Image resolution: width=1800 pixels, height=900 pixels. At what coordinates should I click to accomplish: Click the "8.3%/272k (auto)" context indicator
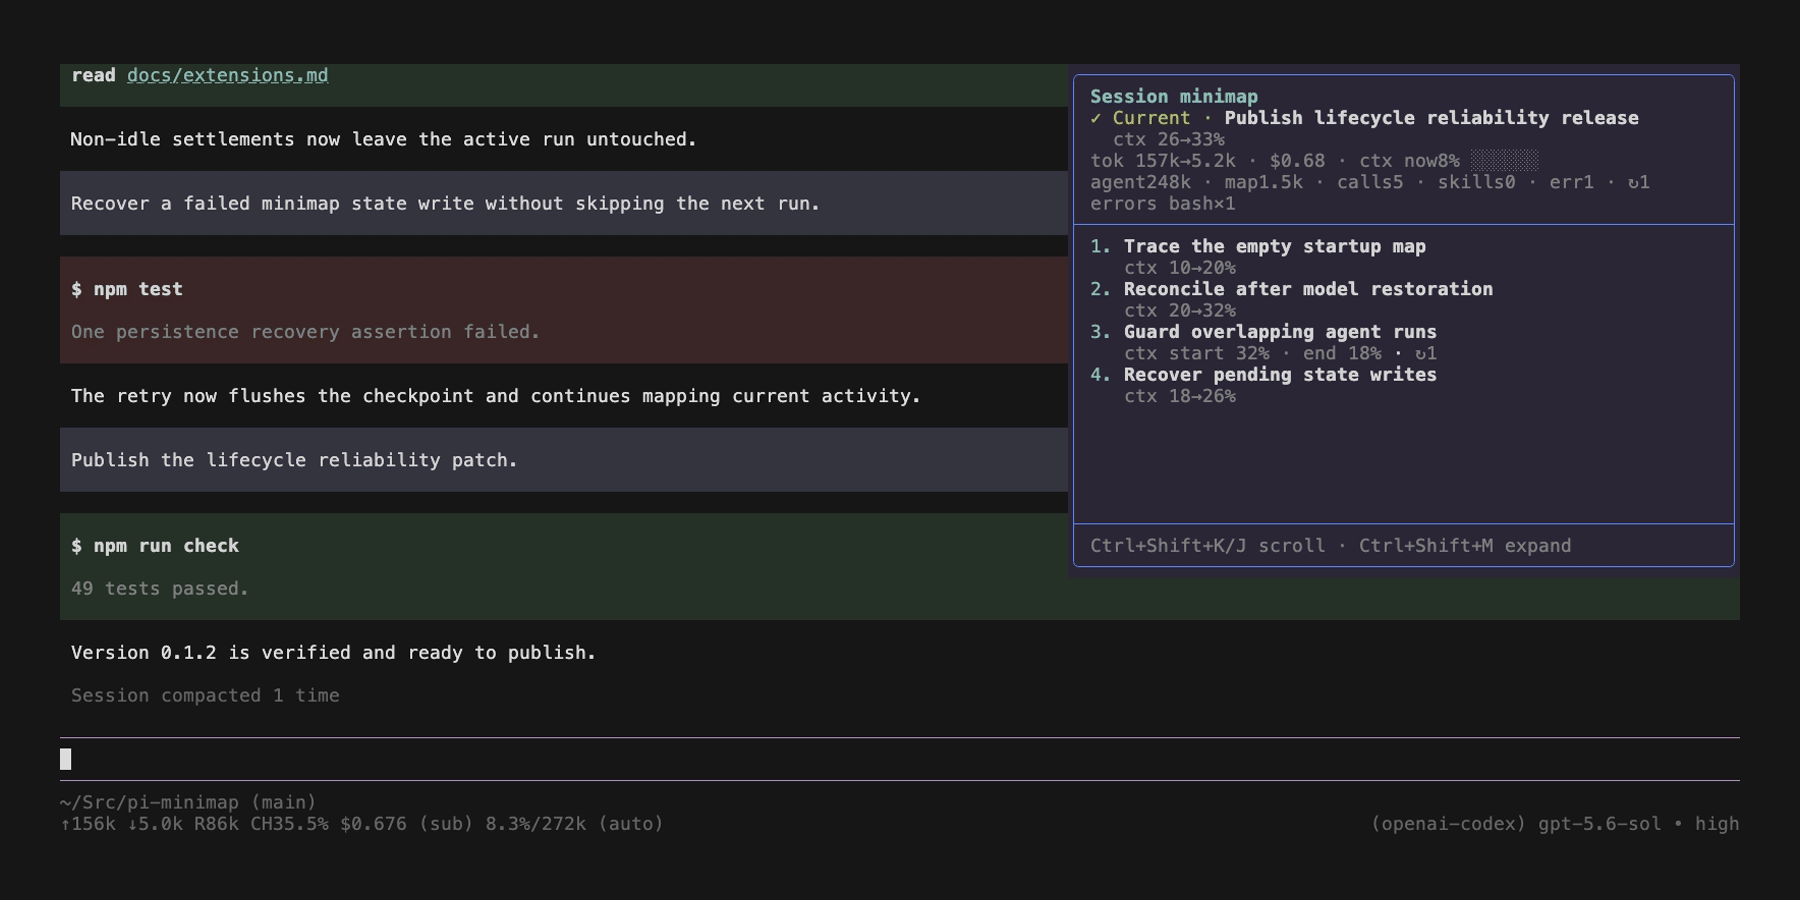coord(574,824)
